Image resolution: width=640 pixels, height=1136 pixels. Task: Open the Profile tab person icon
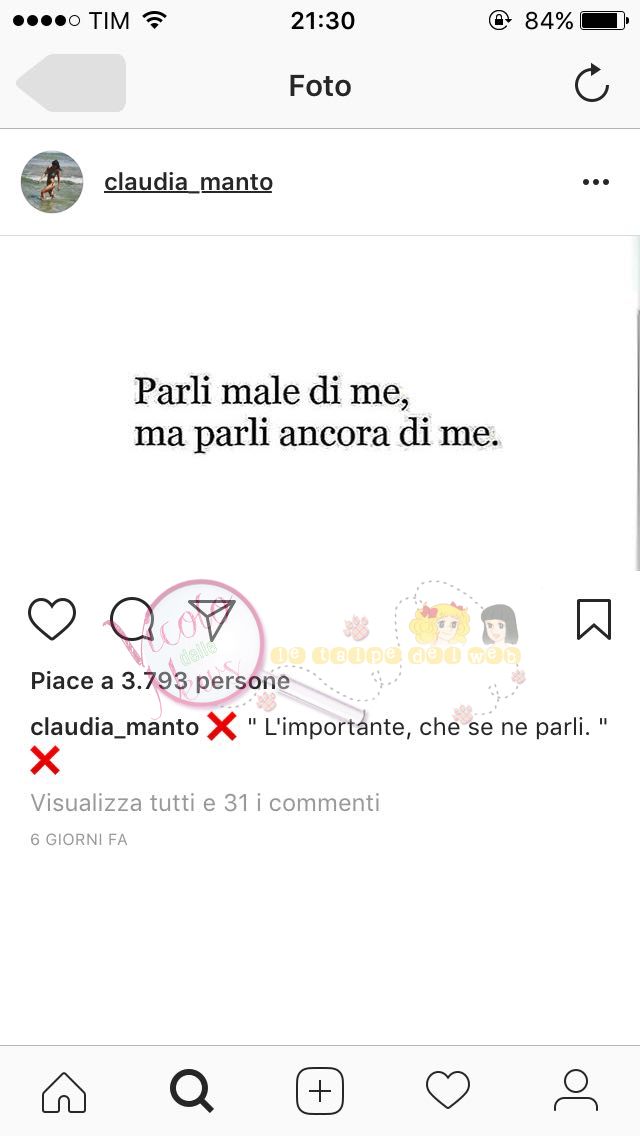[575, 1091]
